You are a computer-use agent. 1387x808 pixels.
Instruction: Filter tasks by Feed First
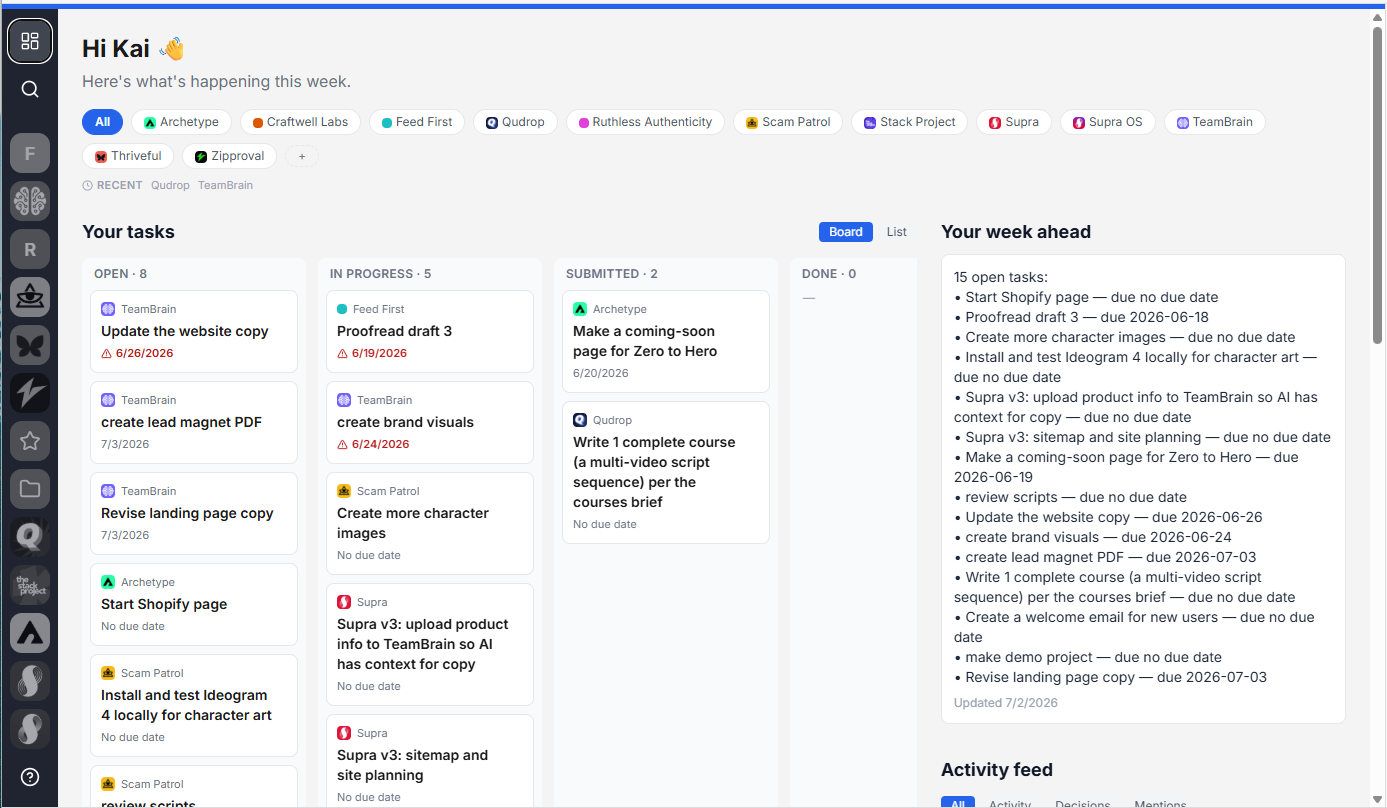pyautogui.click(x=417, y=122)
